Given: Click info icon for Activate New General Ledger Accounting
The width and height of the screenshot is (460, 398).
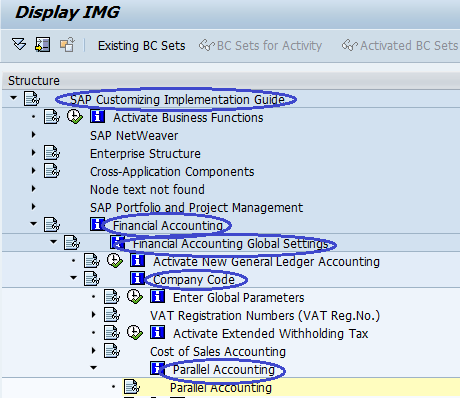Looking at the screenshot, I should [137, 261].
